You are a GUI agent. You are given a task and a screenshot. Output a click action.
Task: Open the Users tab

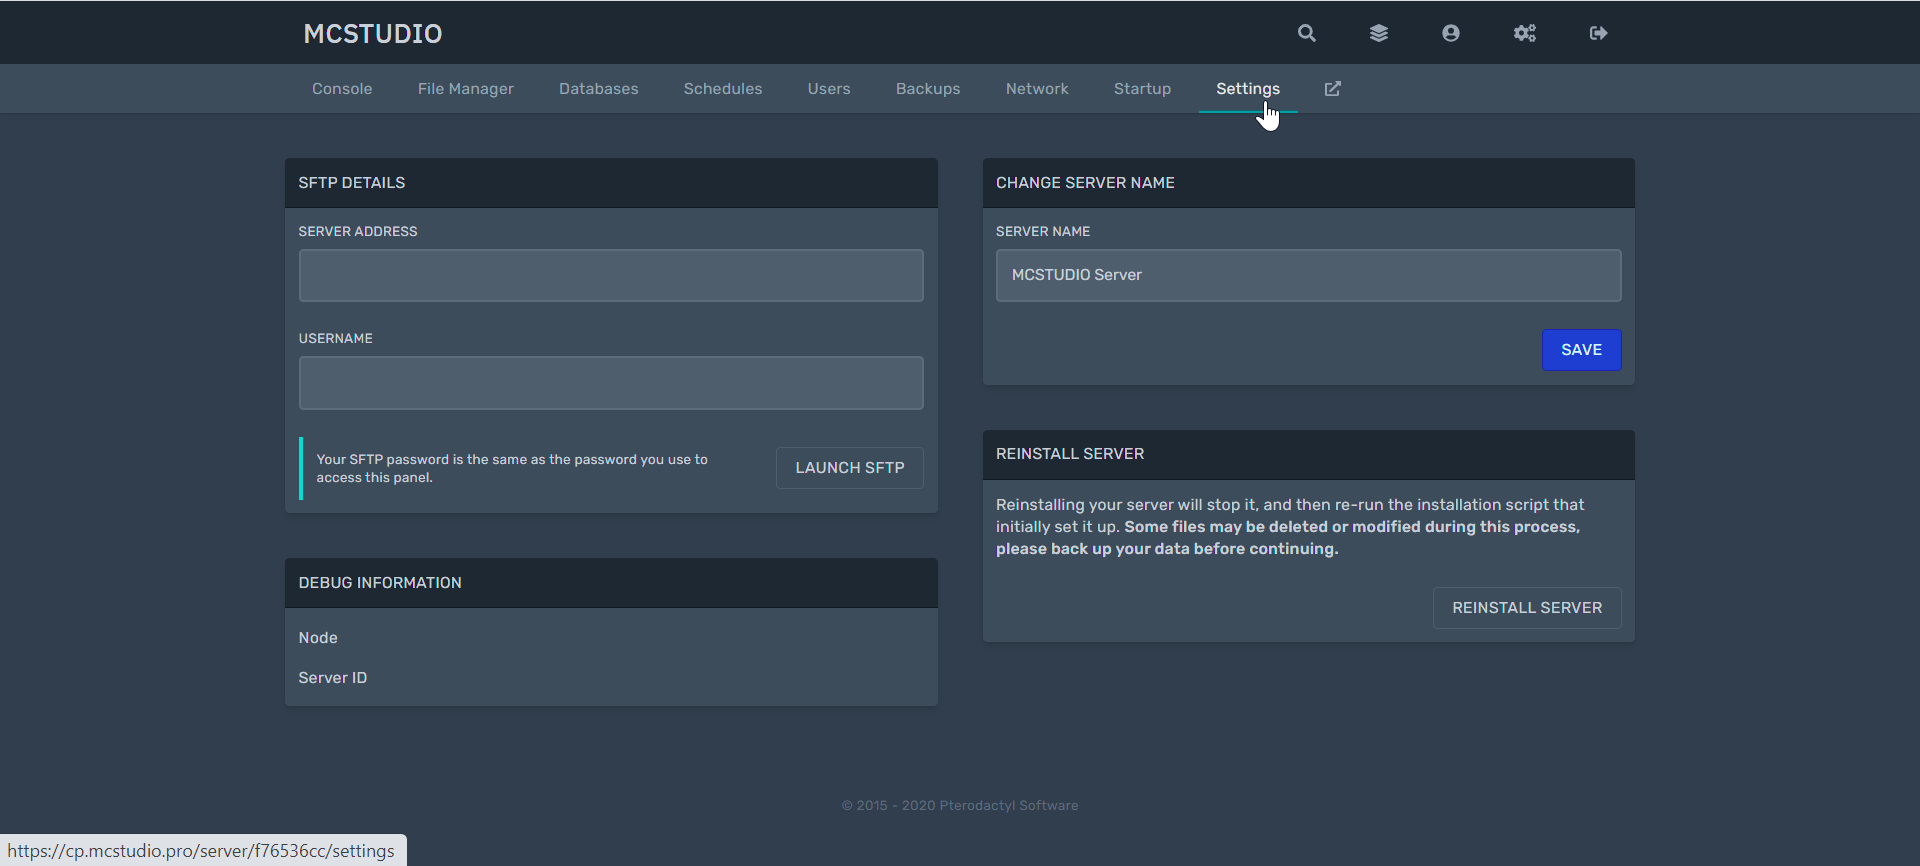(829, 89)
